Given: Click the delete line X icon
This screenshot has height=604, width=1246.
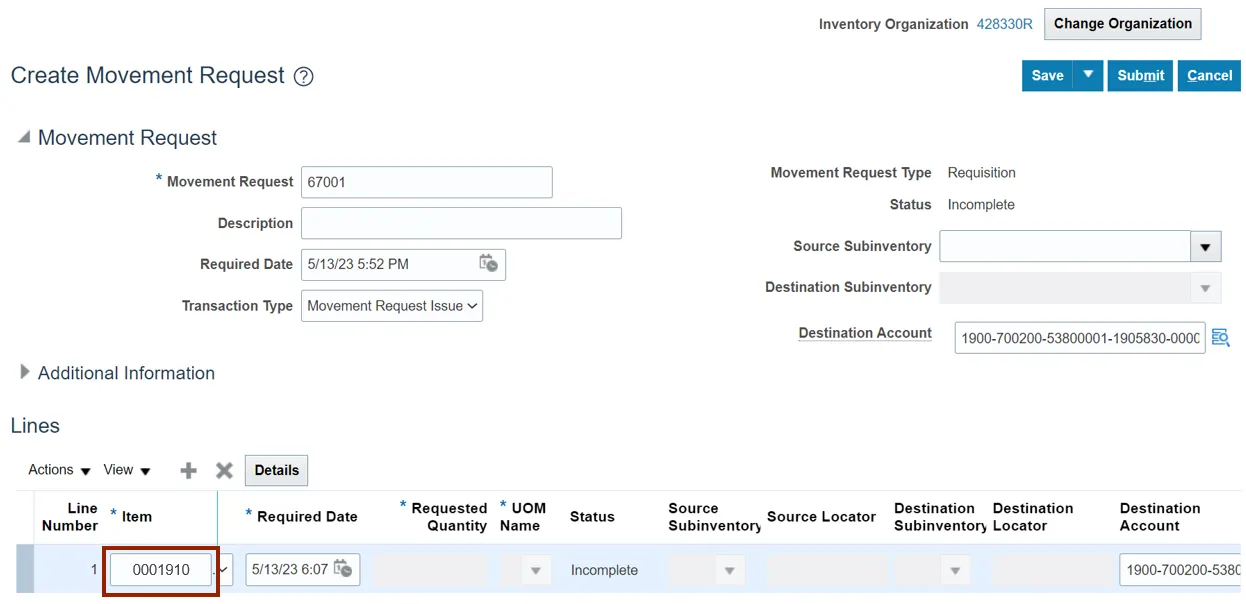Looking at the screenshot, I should (224, 471).
